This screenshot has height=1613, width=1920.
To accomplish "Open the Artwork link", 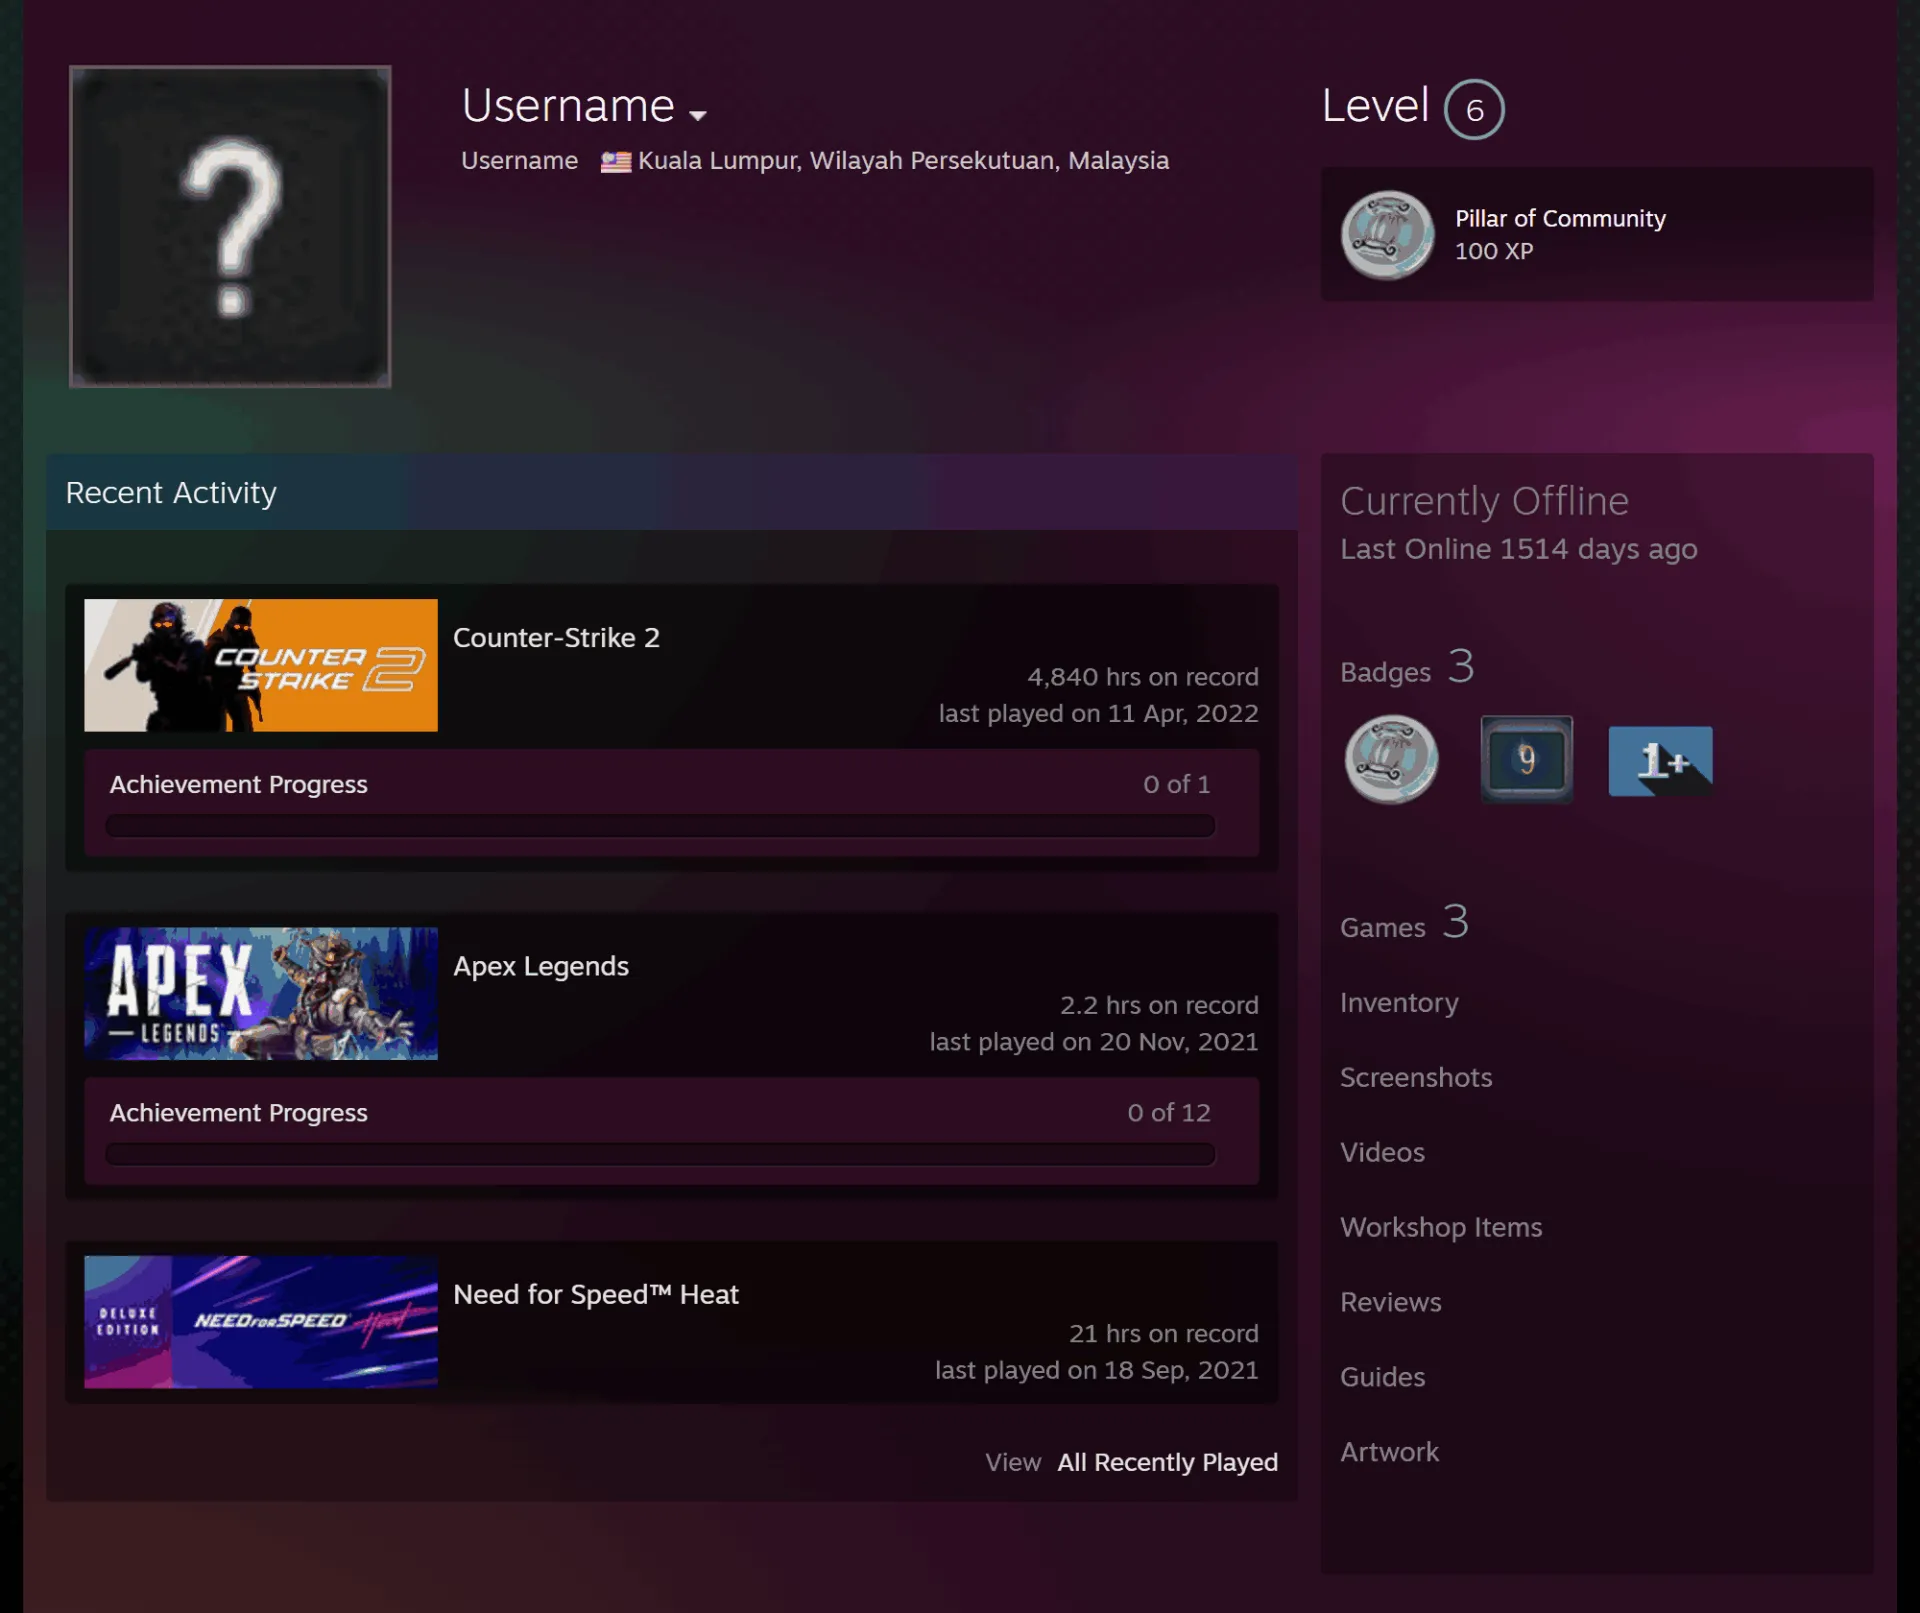I will [x=1389, y=1452].
